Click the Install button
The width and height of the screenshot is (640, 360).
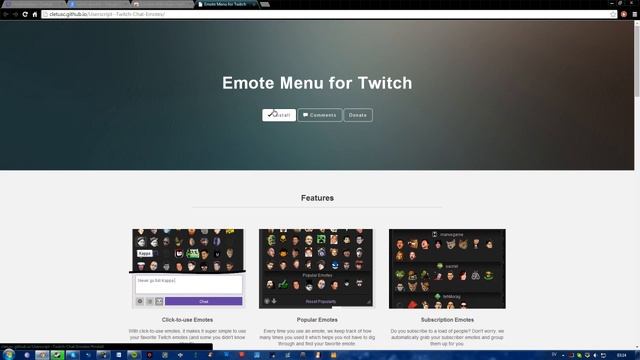(279, 115)
